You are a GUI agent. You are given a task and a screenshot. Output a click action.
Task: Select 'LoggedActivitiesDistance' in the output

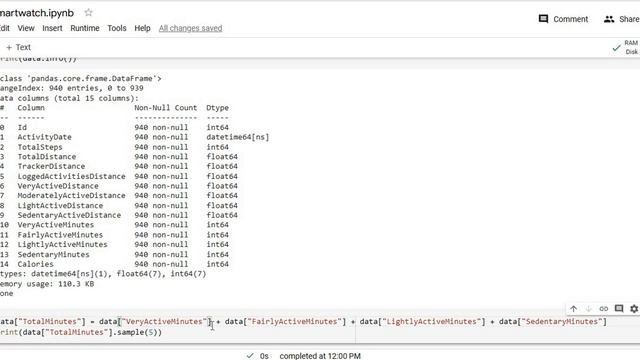[x=71, y=176]
